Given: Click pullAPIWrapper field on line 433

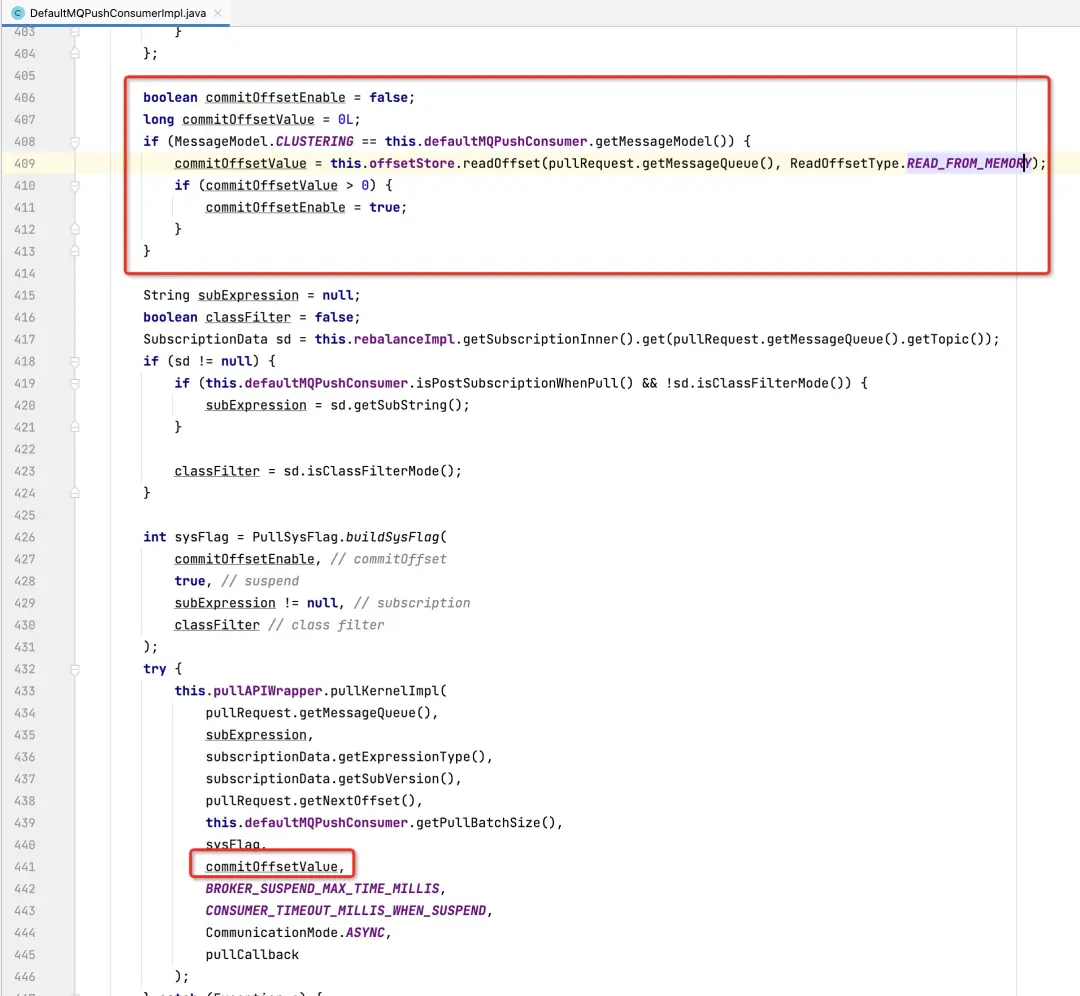Looking at the screenshot, I should [268, 691].
